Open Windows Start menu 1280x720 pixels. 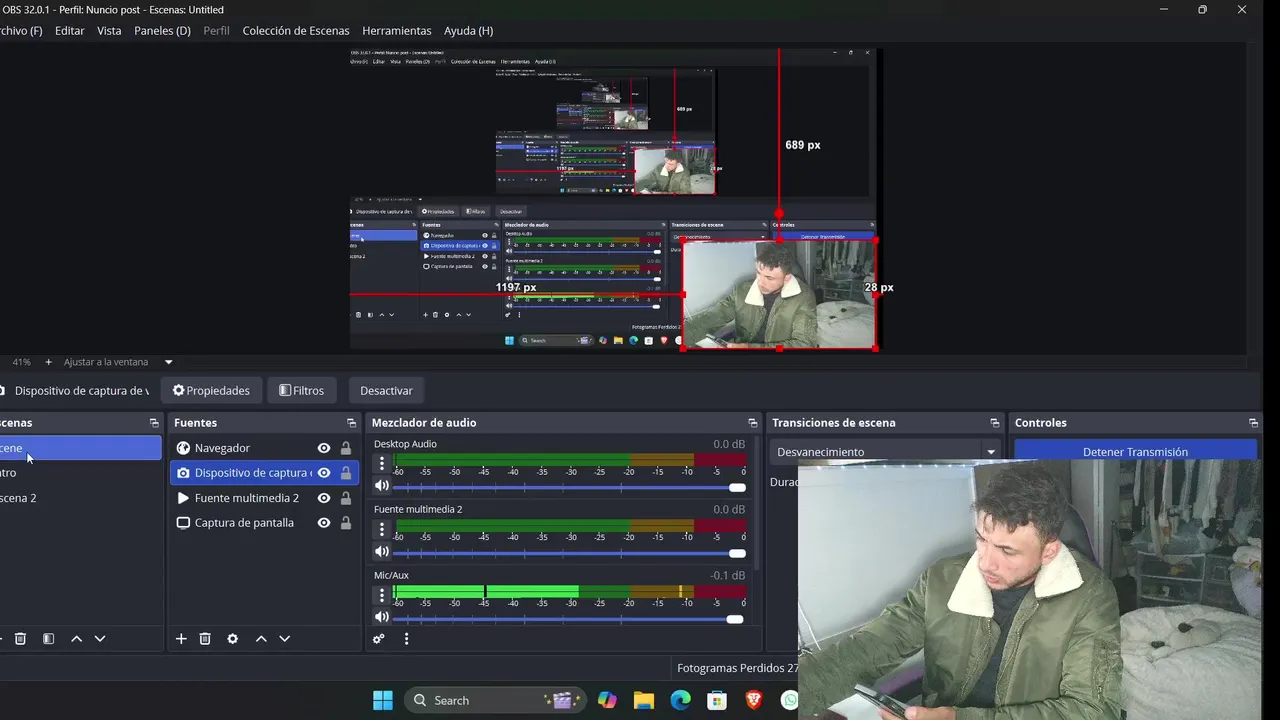383,700
